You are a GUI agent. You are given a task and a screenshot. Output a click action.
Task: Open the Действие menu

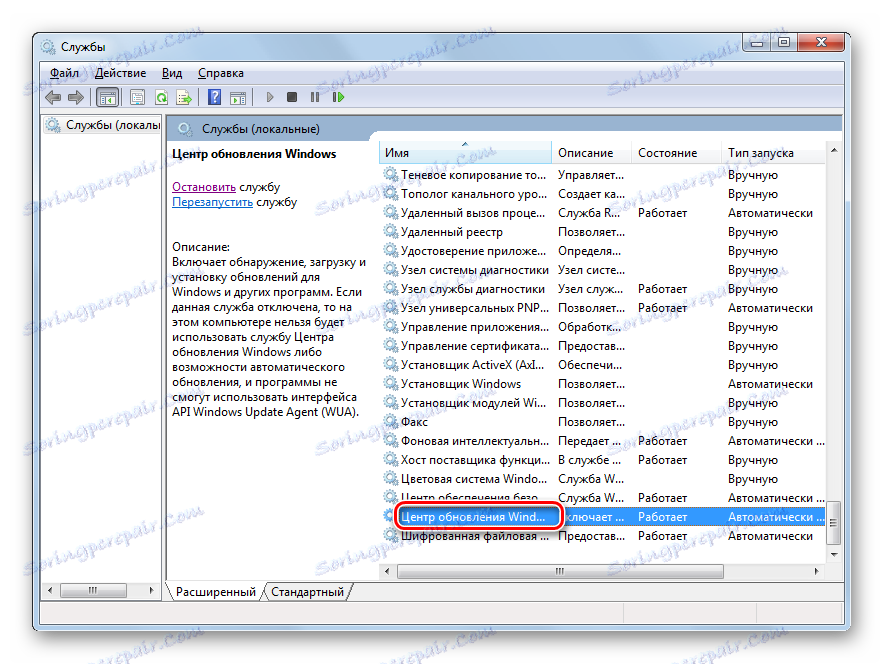coord(121,73)
